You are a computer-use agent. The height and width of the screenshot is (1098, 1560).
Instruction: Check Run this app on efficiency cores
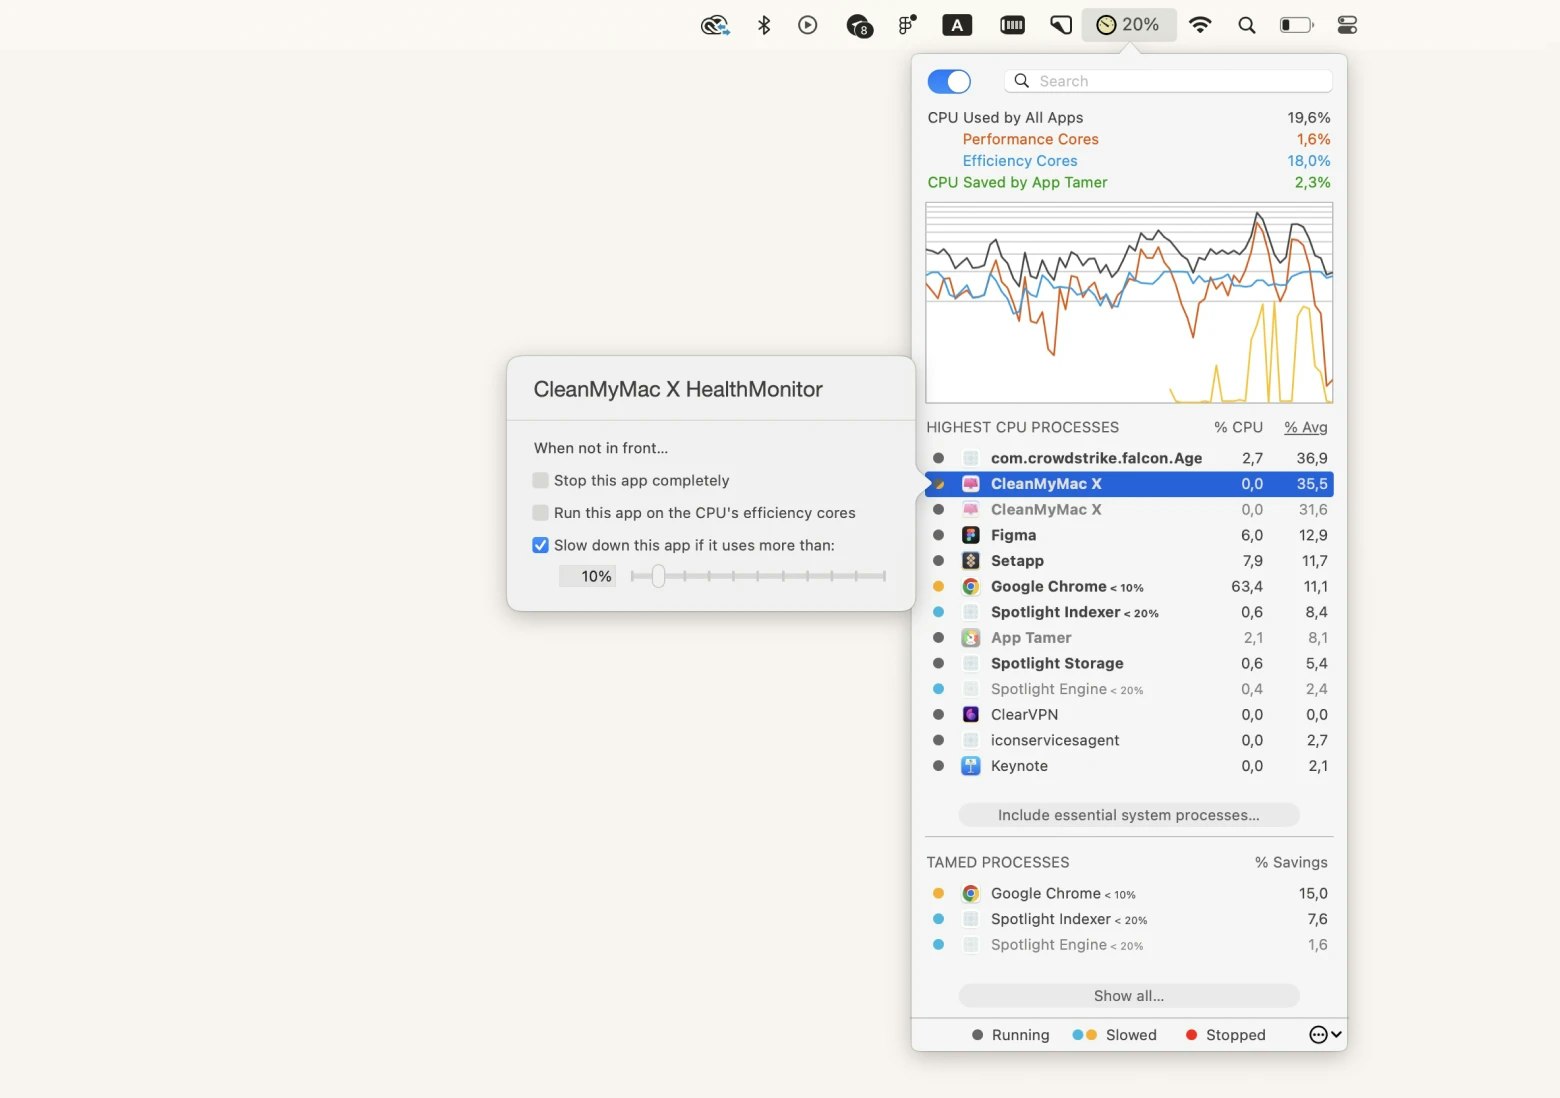click(x=540, y=513)
